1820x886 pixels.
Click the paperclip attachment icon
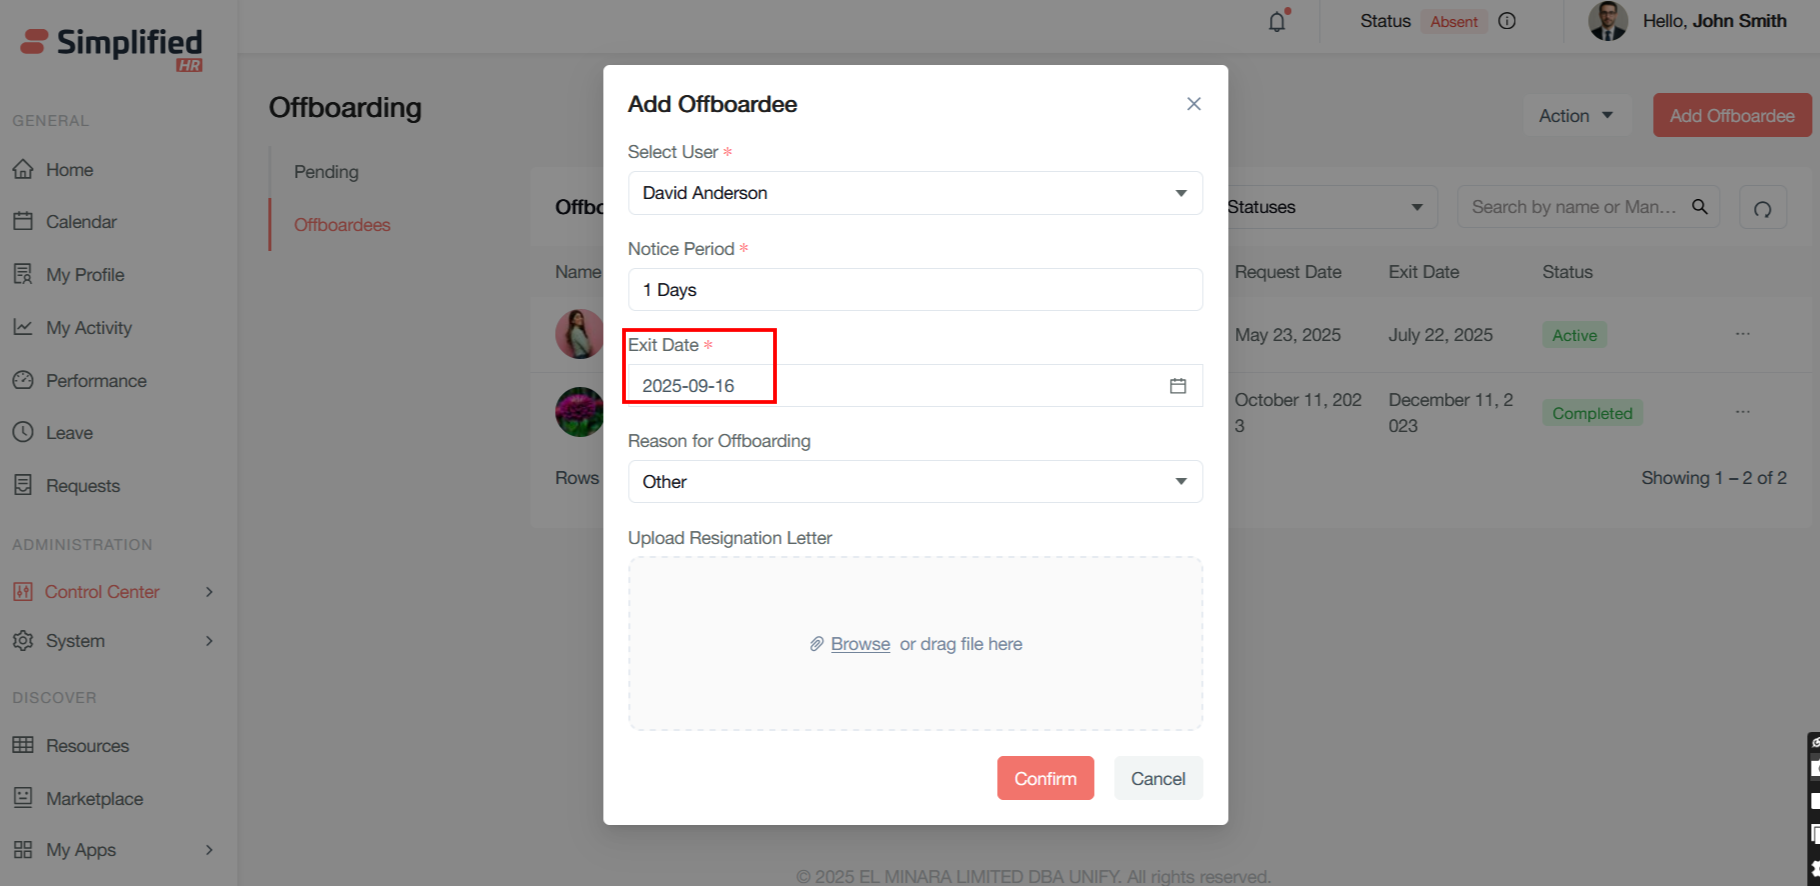coord(816,644)
